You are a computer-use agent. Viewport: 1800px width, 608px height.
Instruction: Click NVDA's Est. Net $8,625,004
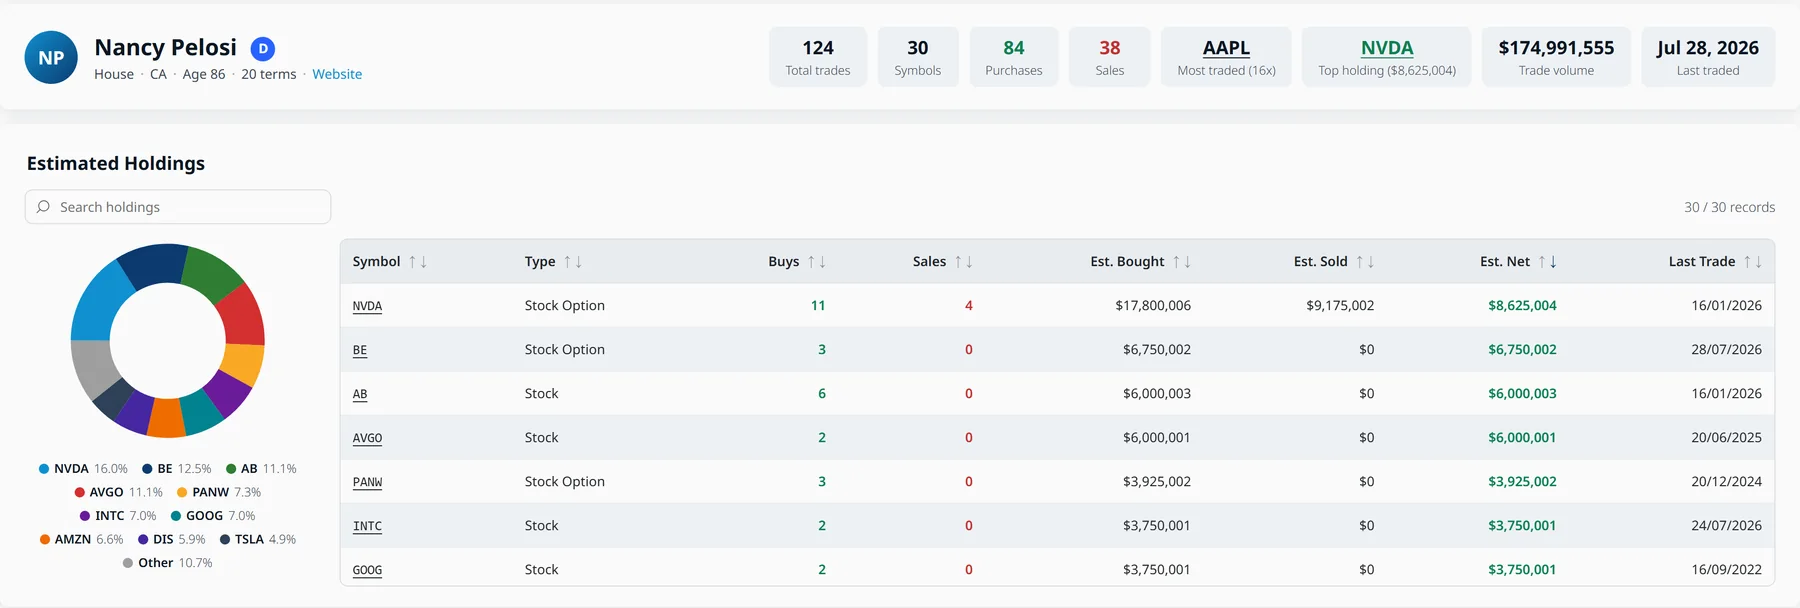click(1522, 306)
